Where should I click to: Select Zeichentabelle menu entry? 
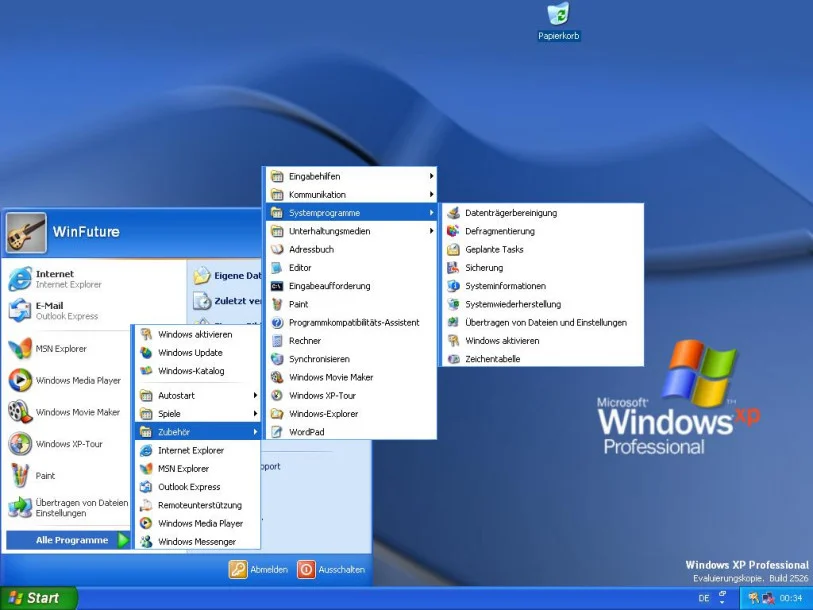pyautogui.click(x=492, y=359)
